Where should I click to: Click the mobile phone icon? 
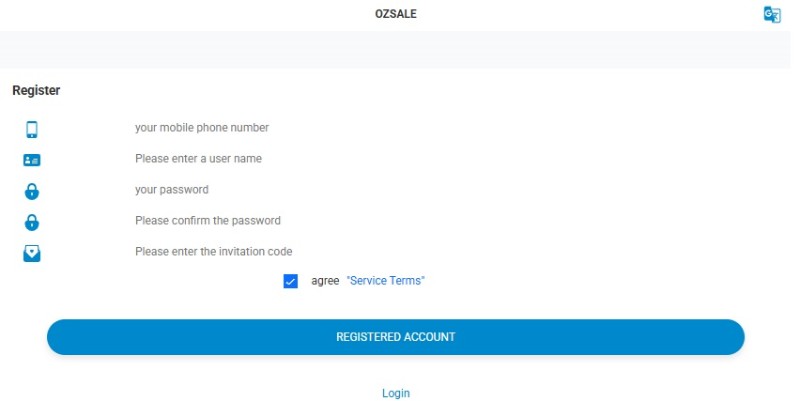pyautogui.click(x=32, y=129)
